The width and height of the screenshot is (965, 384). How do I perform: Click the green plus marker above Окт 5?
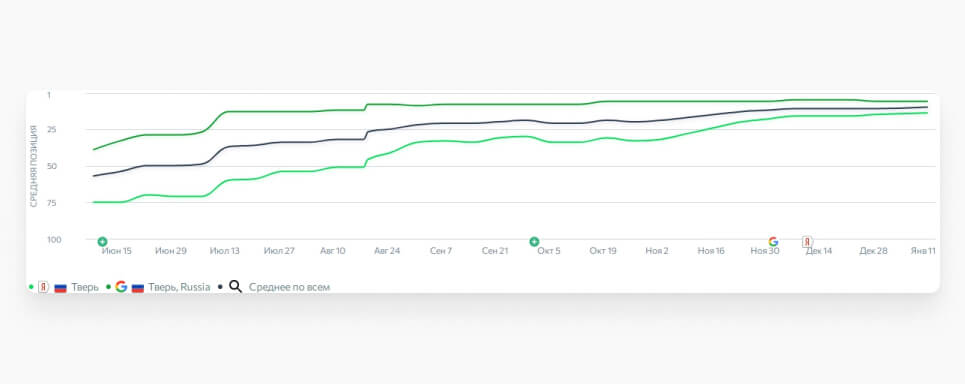click(x=534, y=241)
